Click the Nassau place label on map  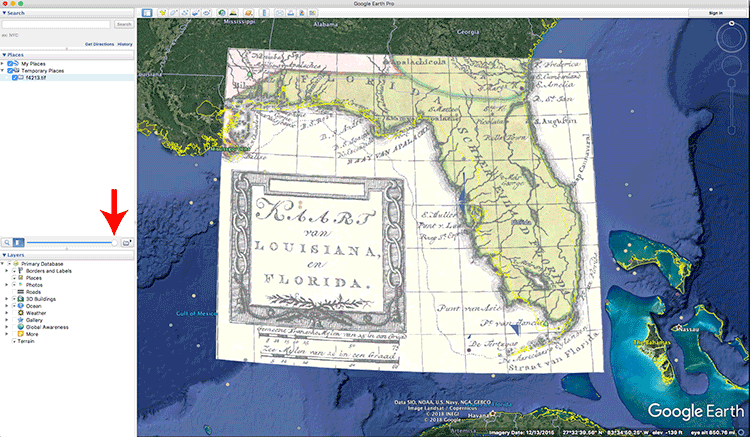coord(689,329)
